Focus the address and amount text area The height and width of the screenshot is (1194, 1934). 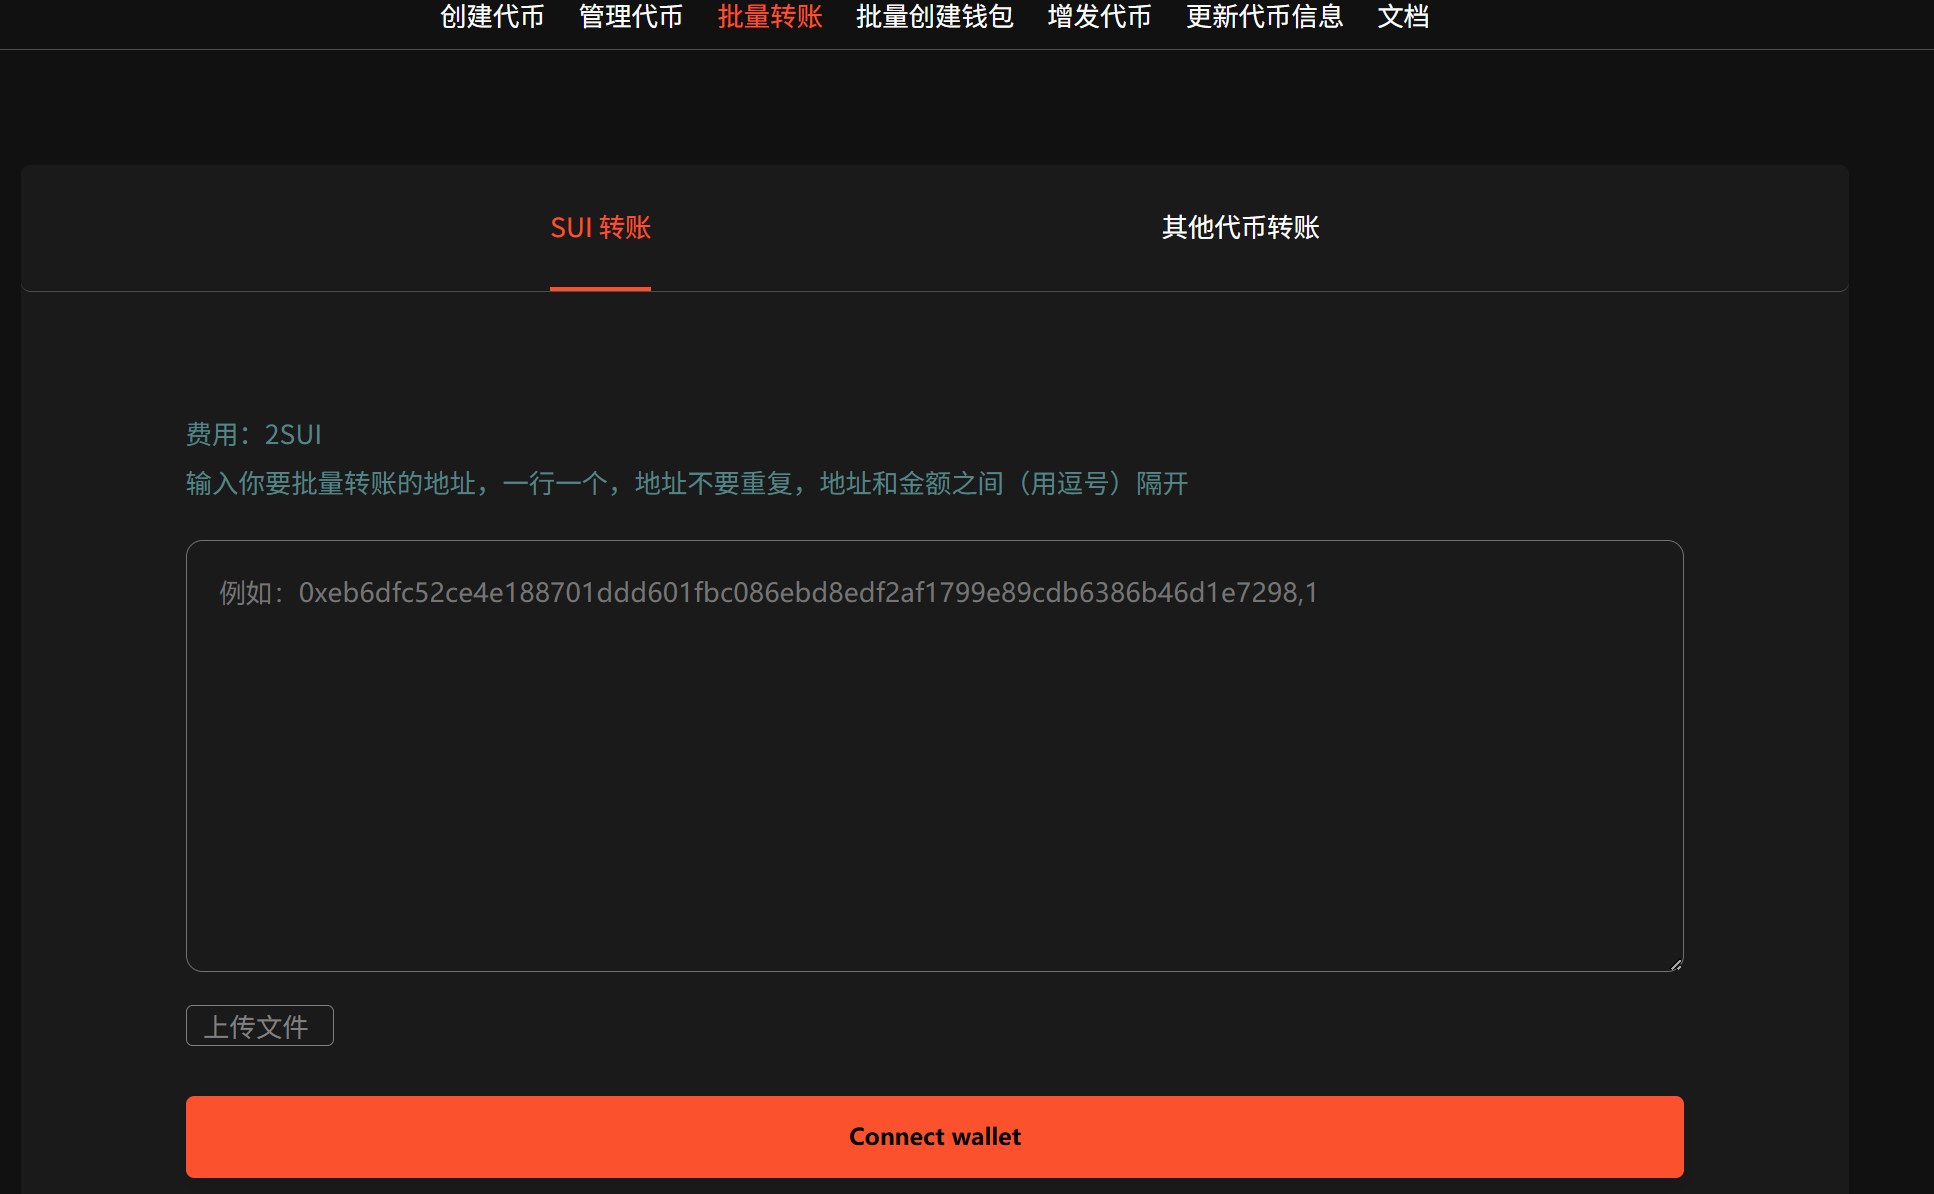coord(935,756)
